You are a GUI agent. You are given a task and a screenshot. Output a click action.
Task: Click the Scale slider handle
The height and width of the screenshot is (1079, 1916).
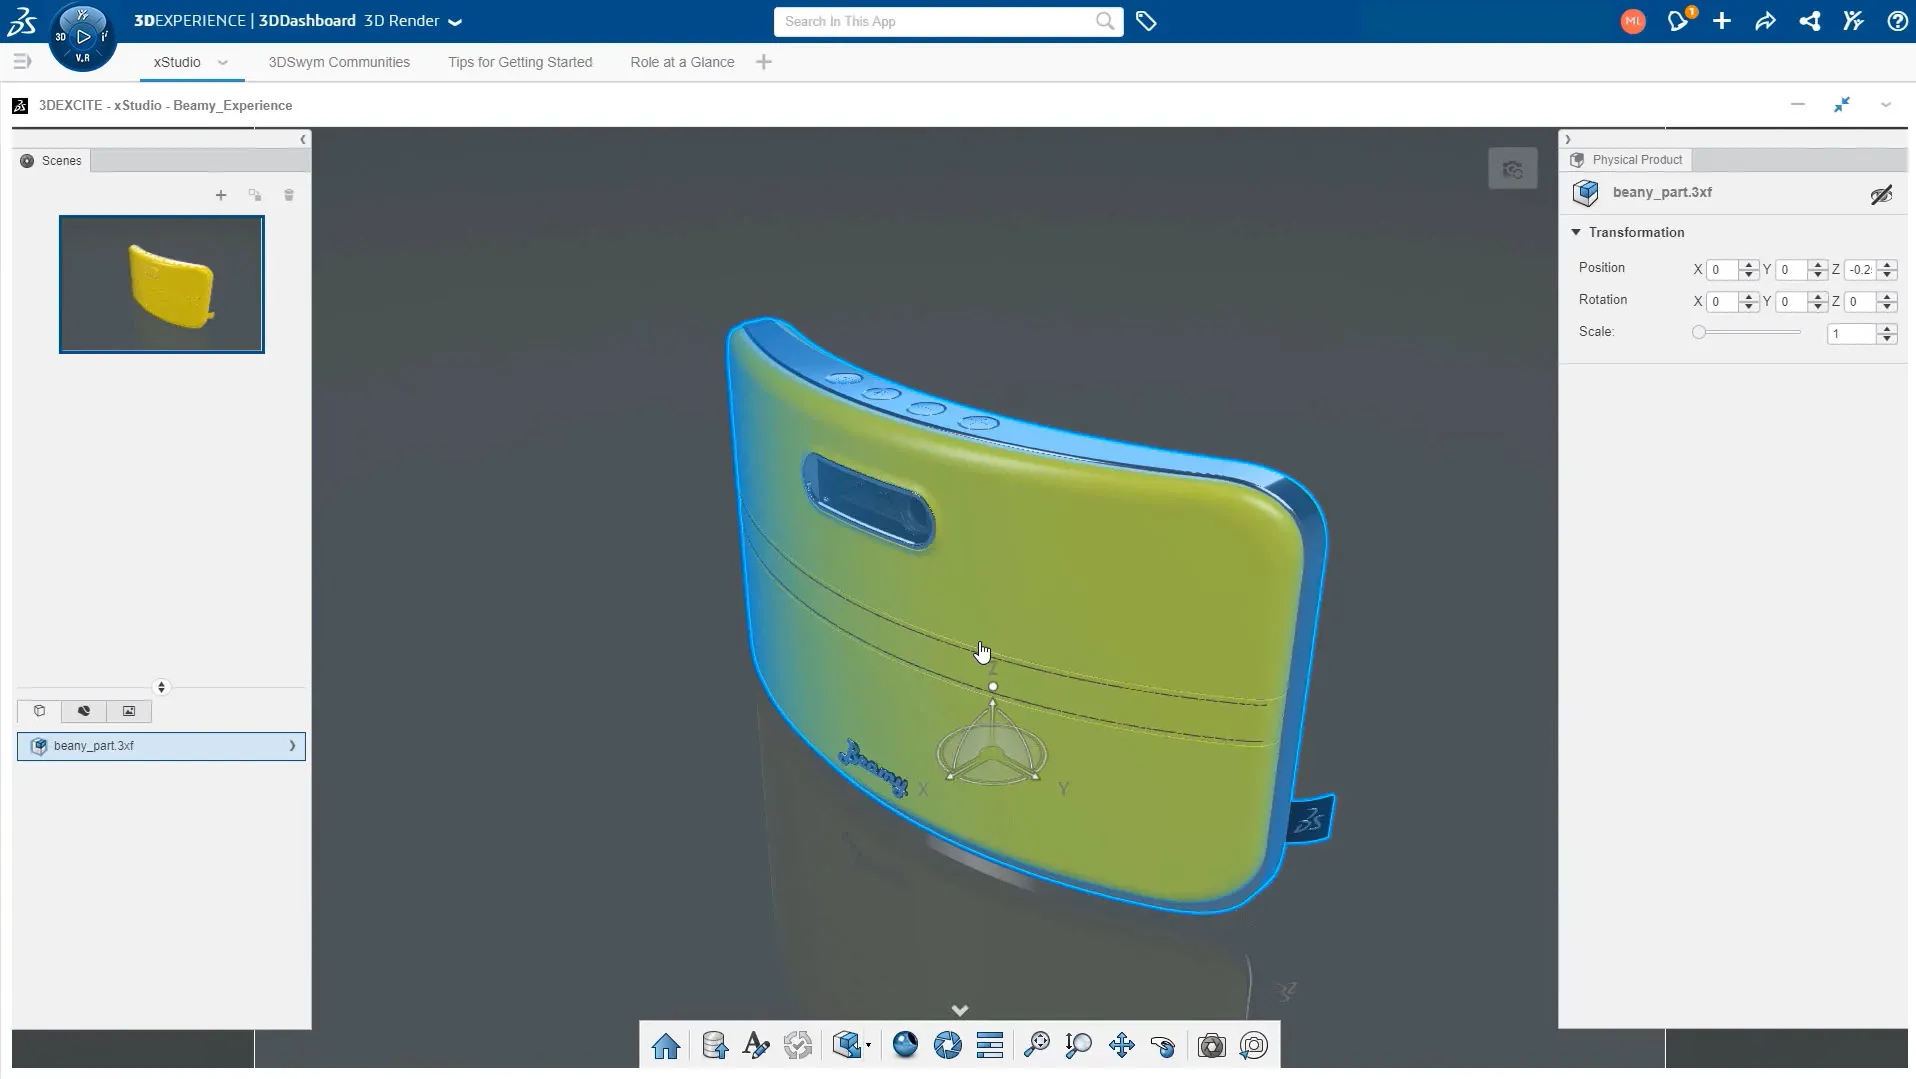click(x=1699, y=332)
